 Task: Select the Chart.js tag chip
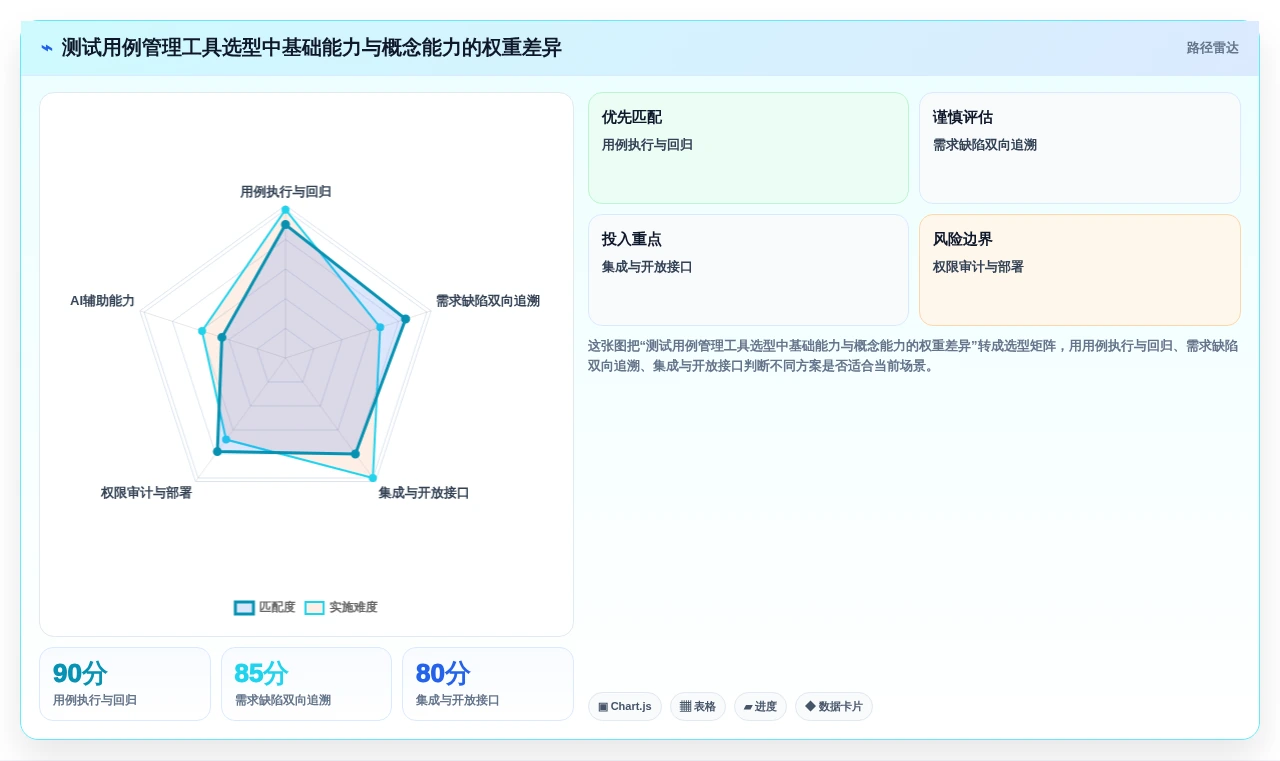tap(625, 706)
